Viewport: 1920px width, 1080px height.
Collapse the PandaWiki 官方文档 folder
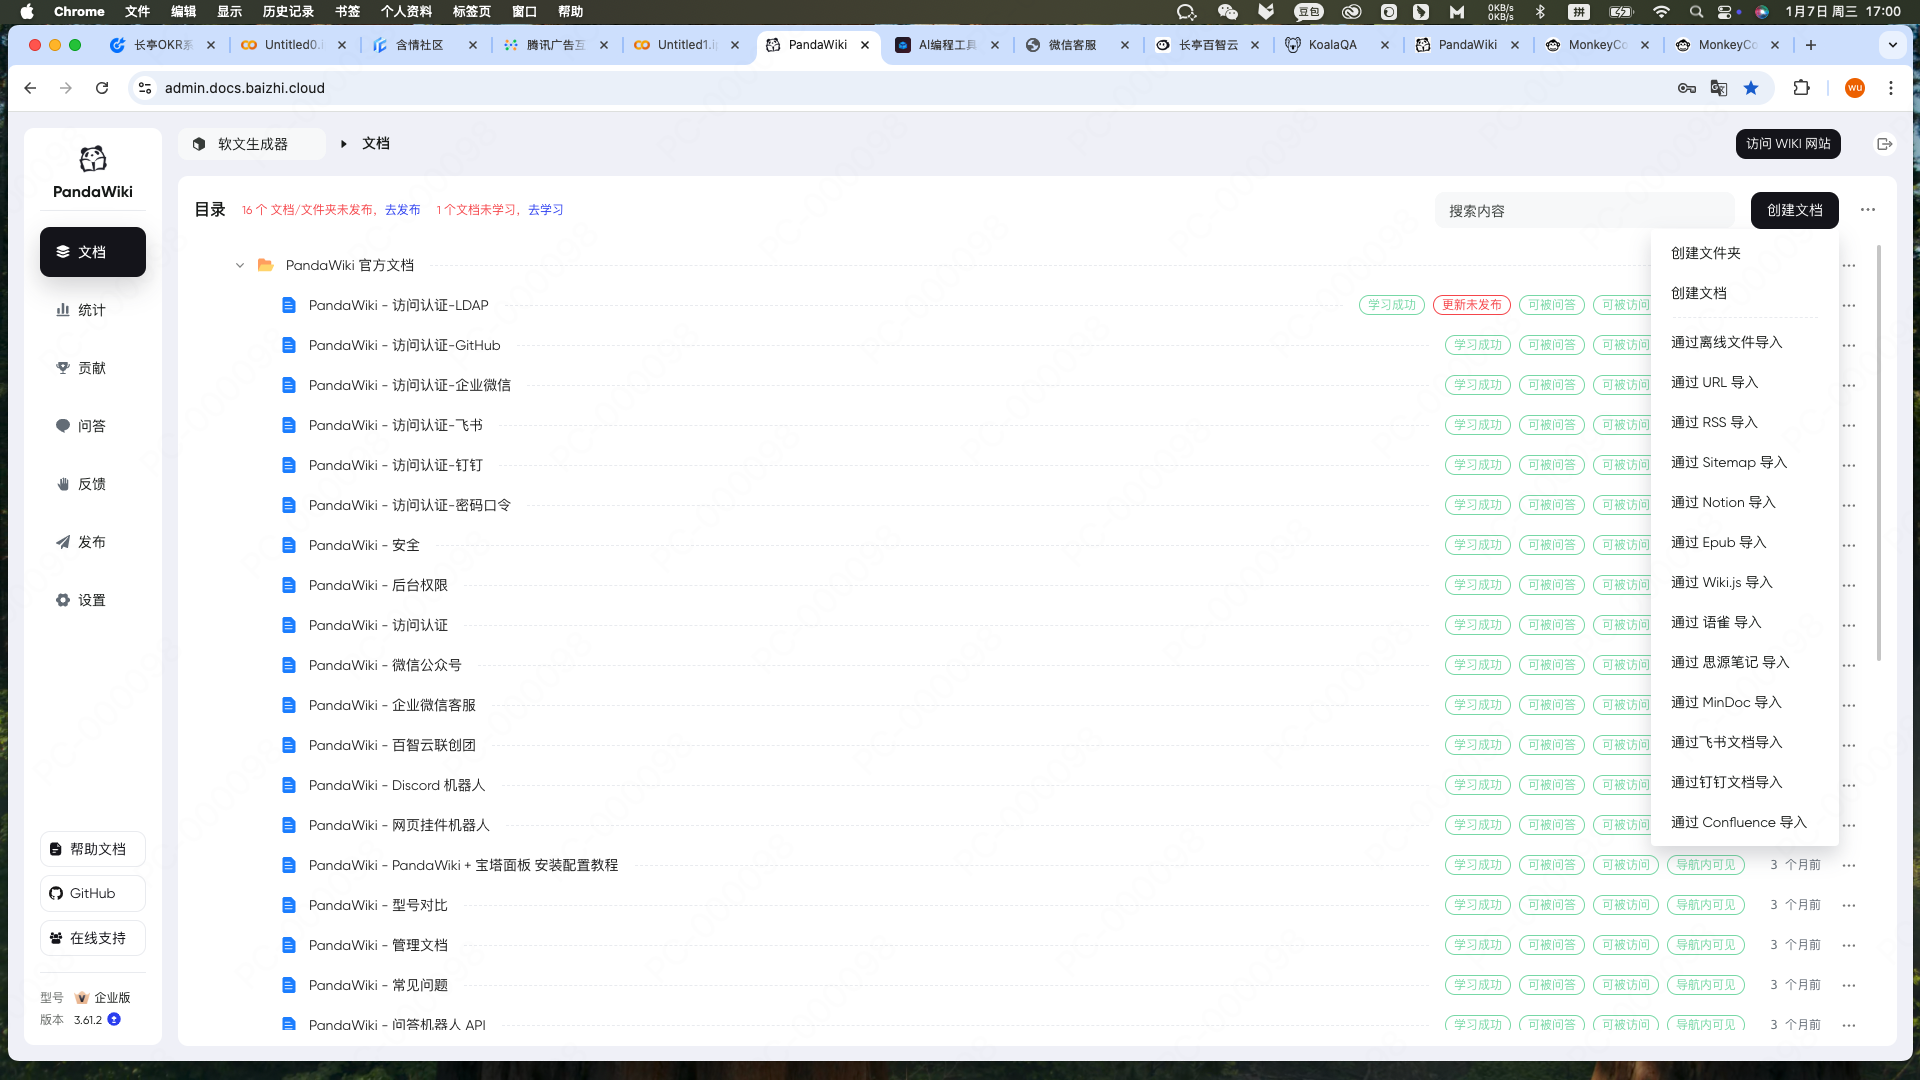click(x=240, y=265)
